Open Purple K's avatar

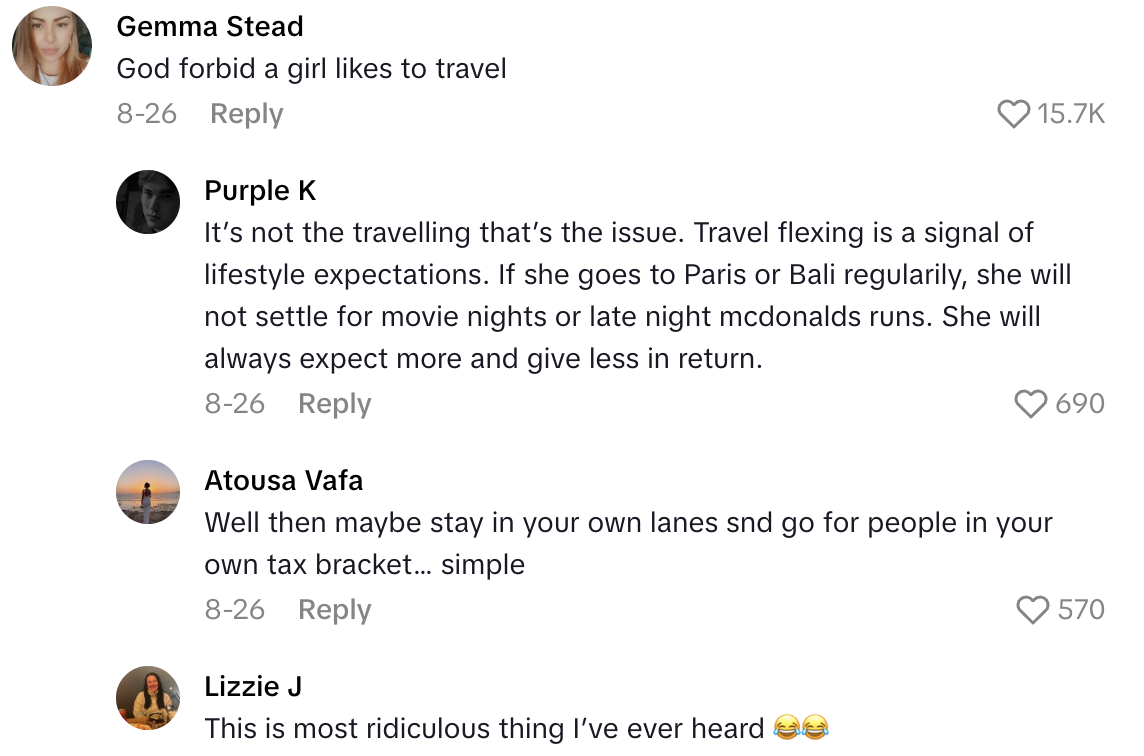(148, 202)
